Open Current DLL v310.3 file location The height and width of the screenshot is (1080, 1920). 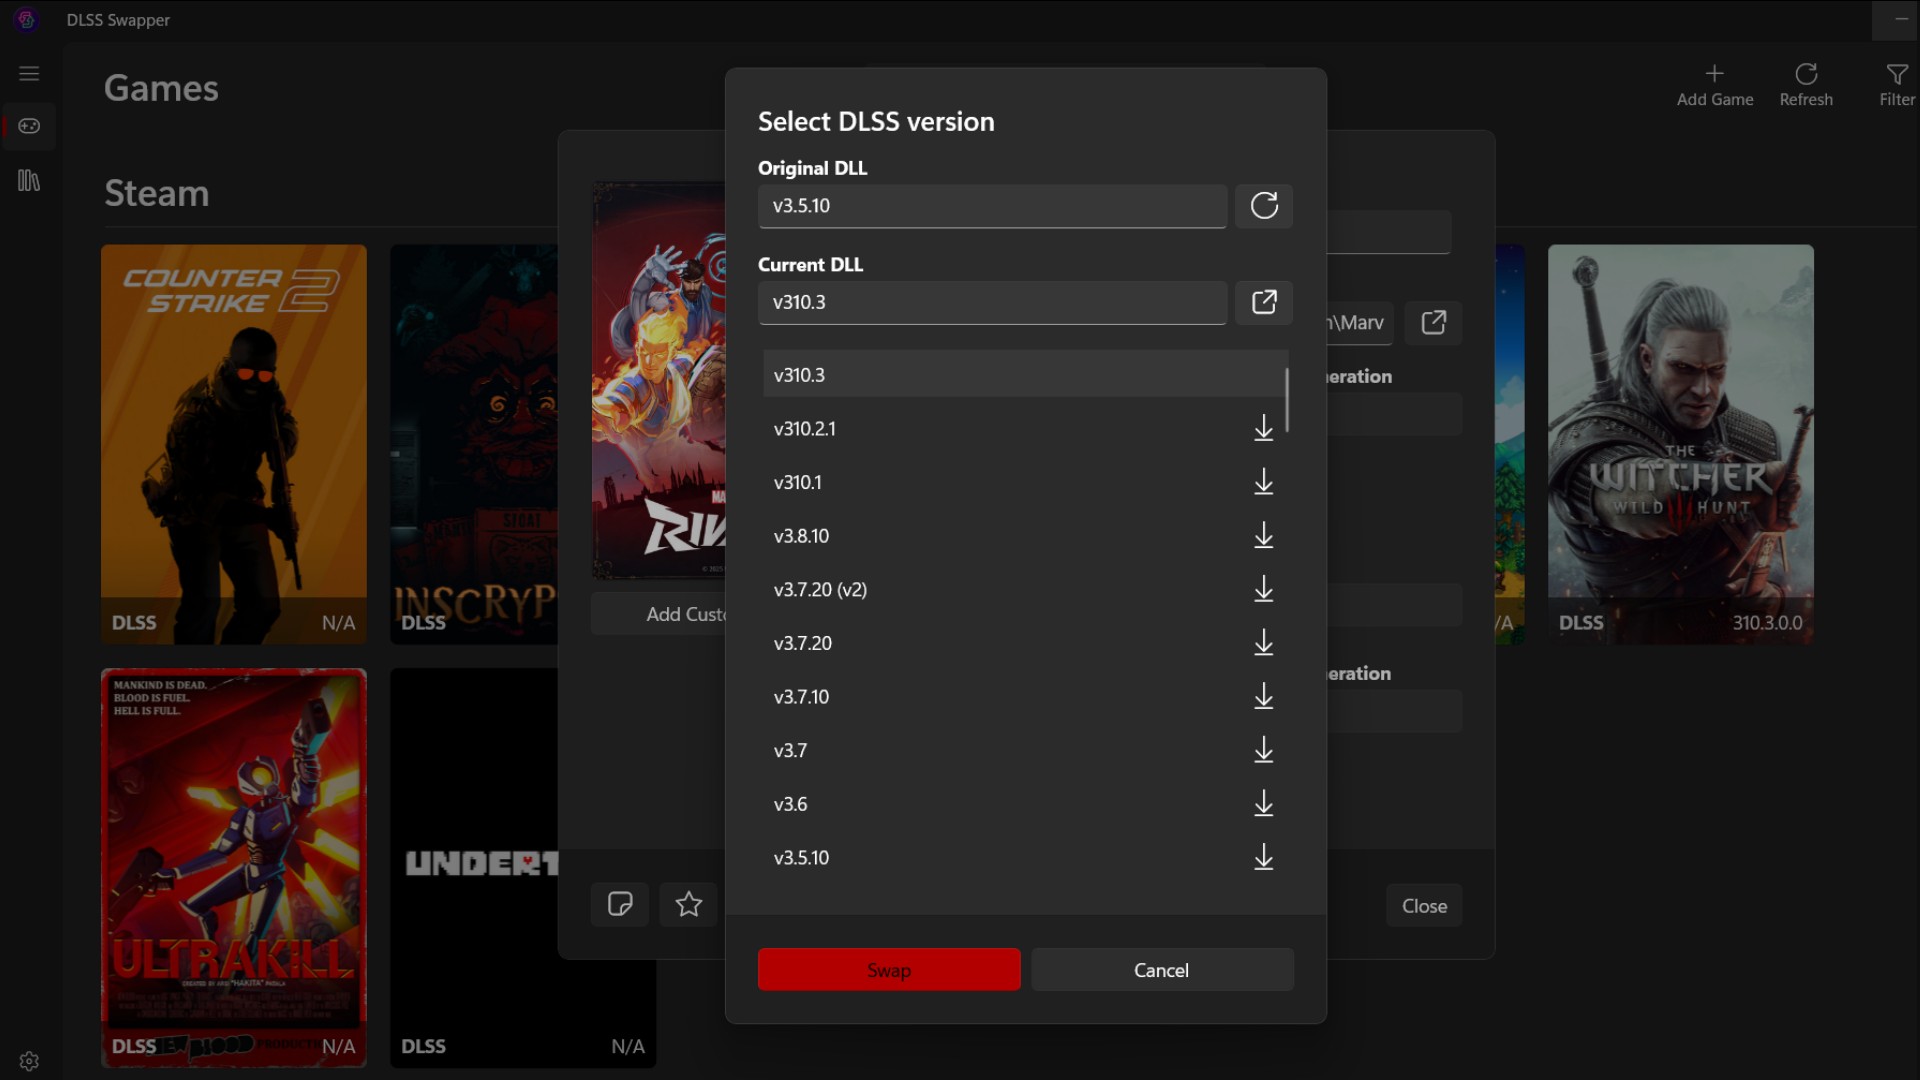1264,302
